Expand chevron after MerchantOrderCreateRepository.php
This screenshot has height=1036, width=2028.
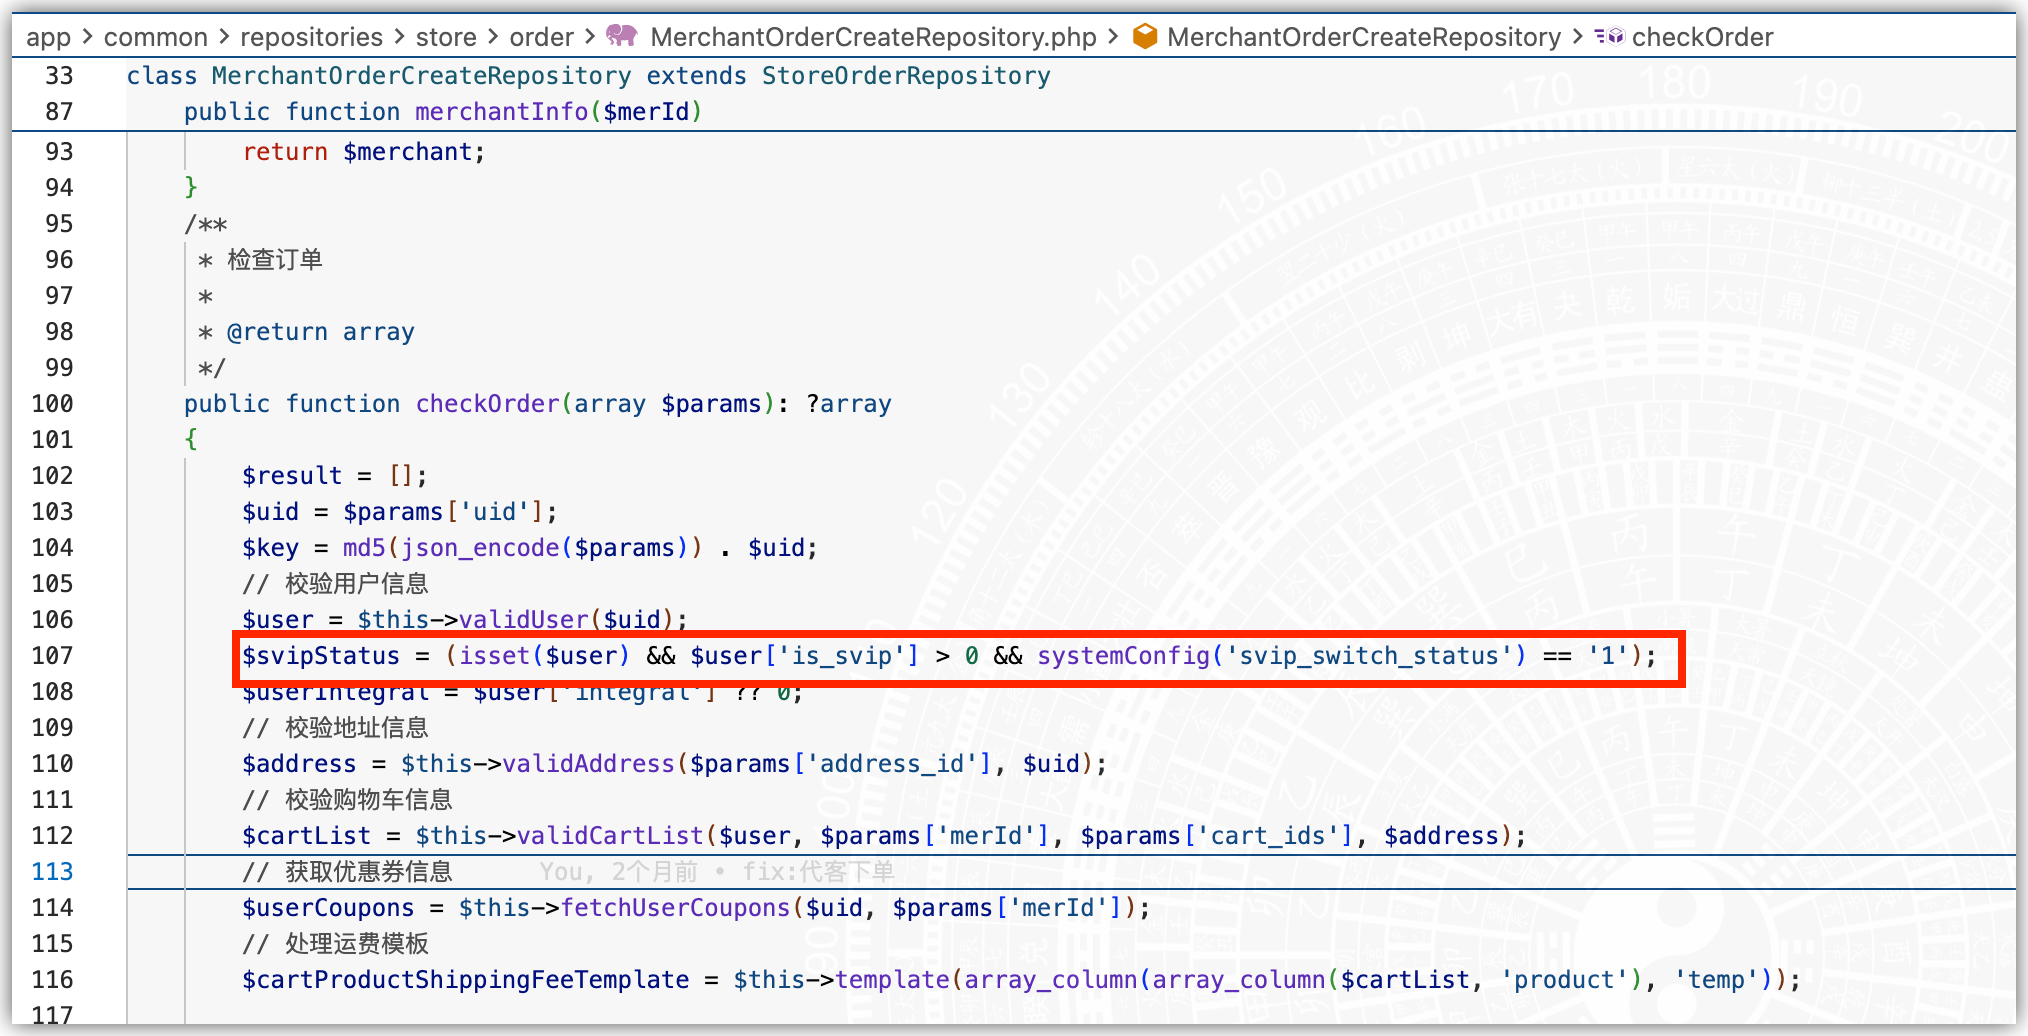pos(1113,37)
